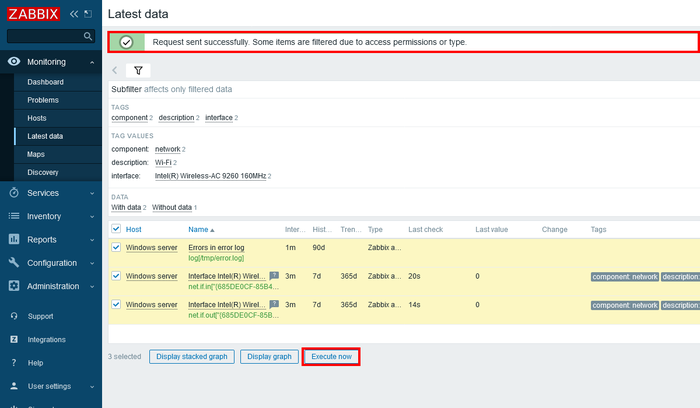The width and height of the screenshot is (700, 408).
Task: Expand the Configuration sidebar section
Action: click(52, 262)
